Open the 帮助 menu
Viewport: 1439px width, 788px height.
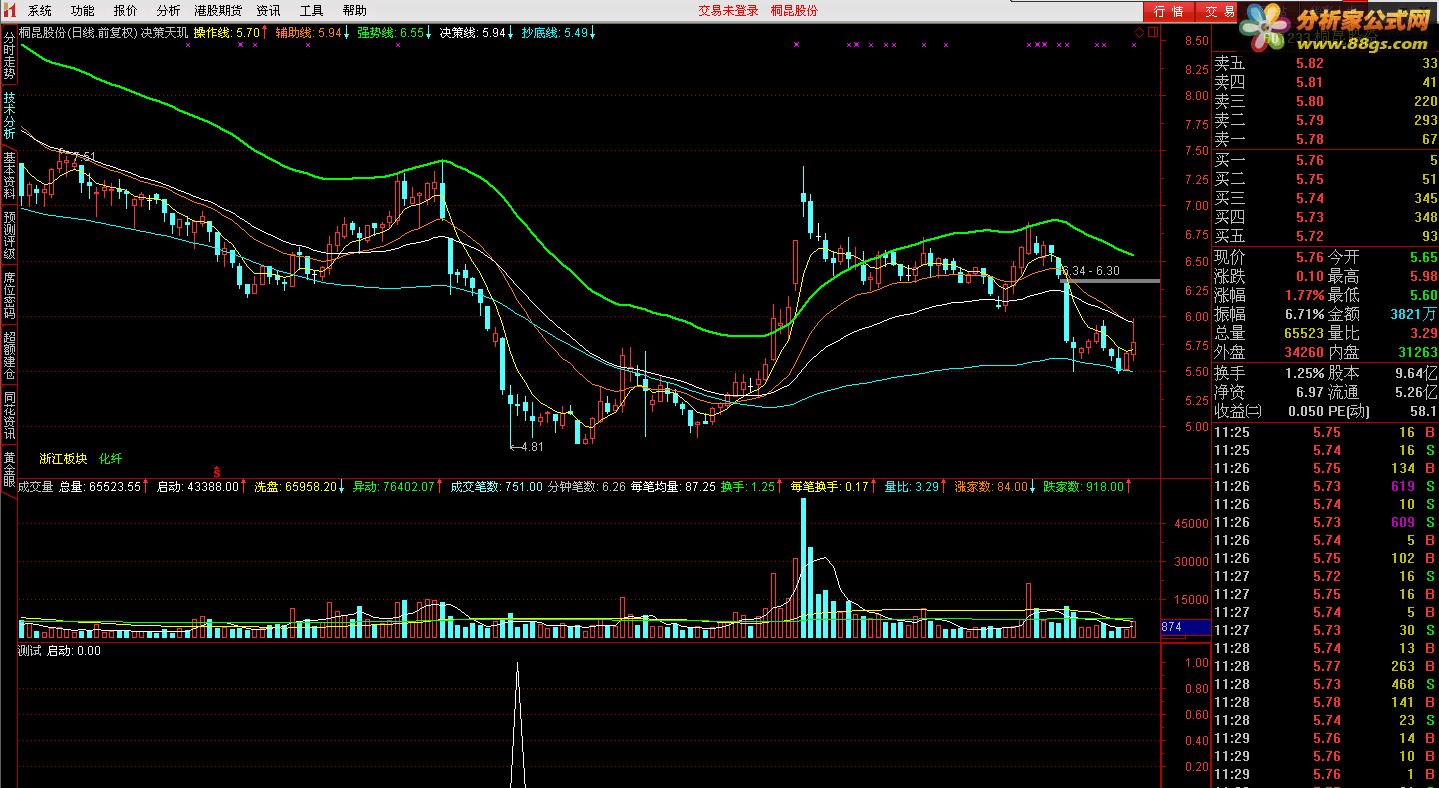(354, 10)
